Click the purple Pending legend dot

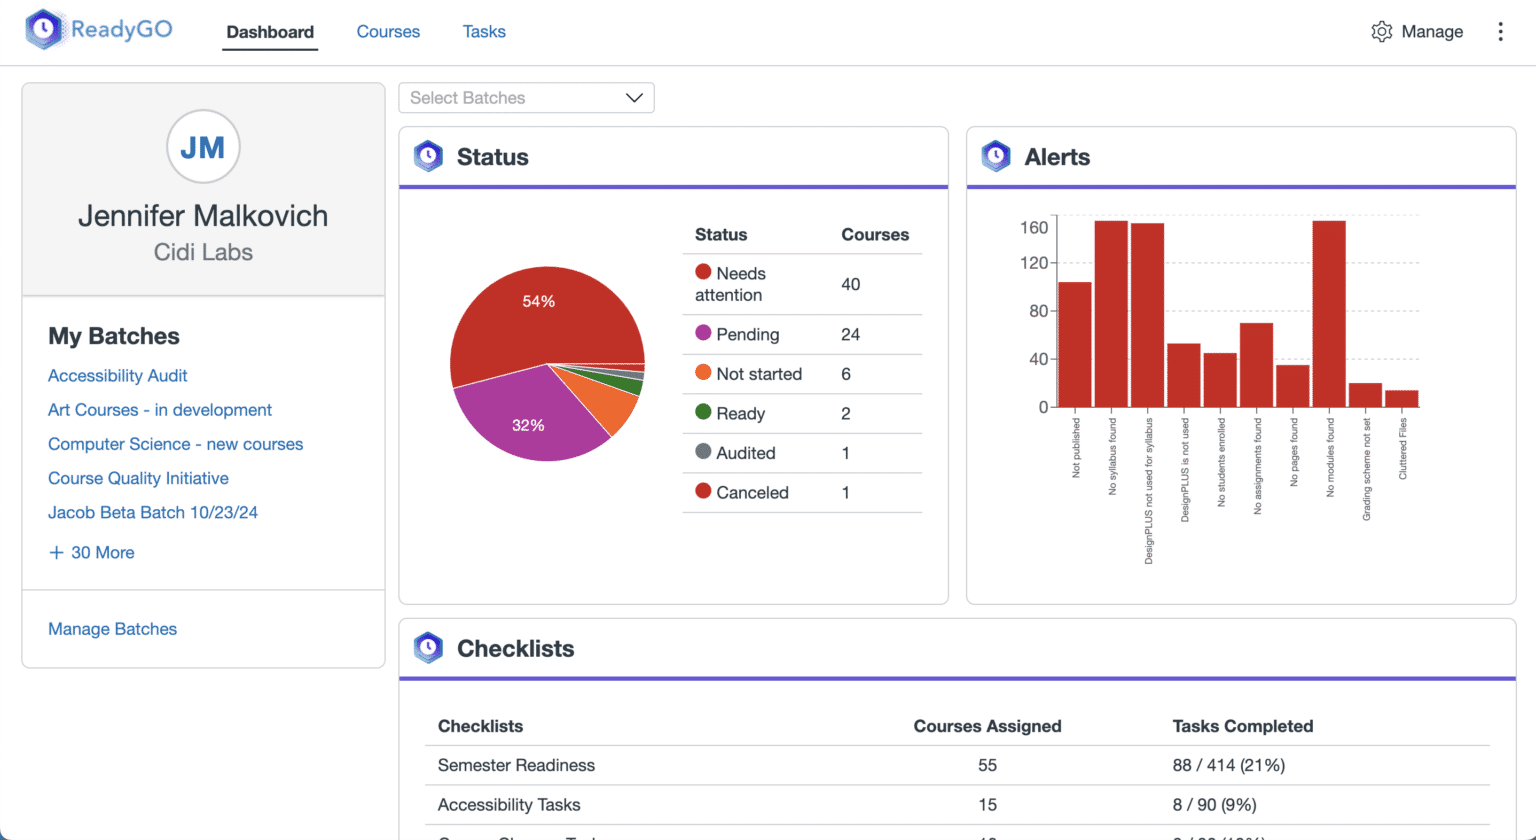coord(703,333)
